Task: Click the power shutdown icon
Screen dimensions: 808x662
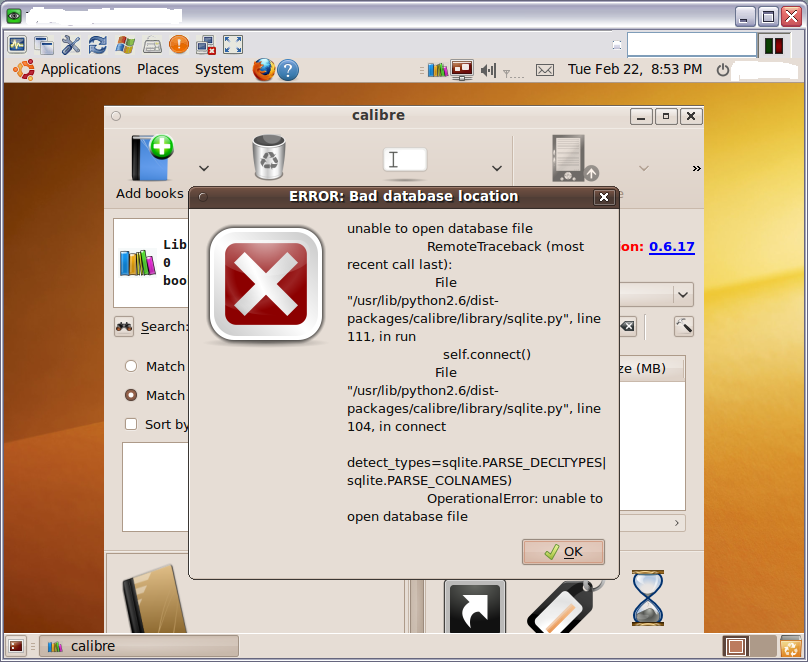Action: tap(723, 70)
